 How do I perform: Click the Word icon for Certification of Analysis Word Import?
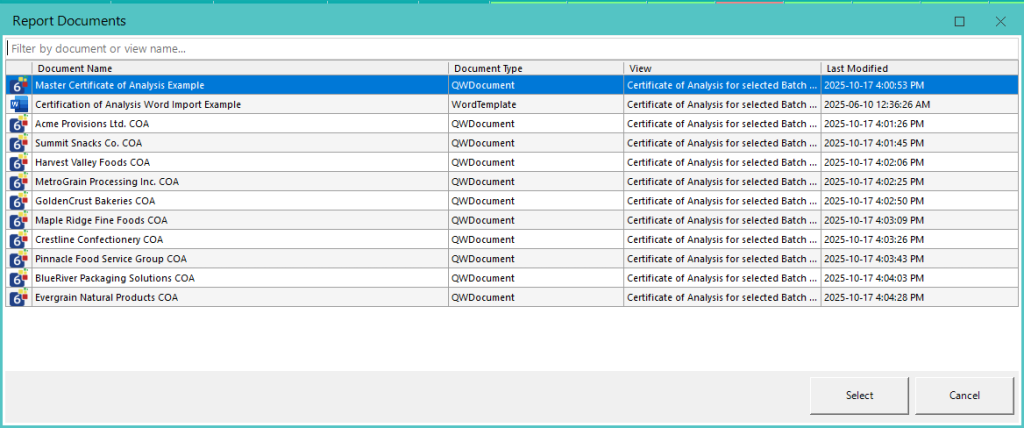tap(18, 105)
